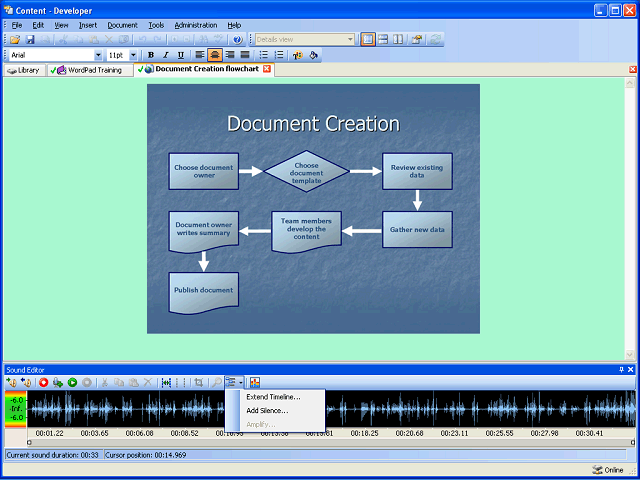
Task: Toggle center text alignment
Action: pos(215,55)
